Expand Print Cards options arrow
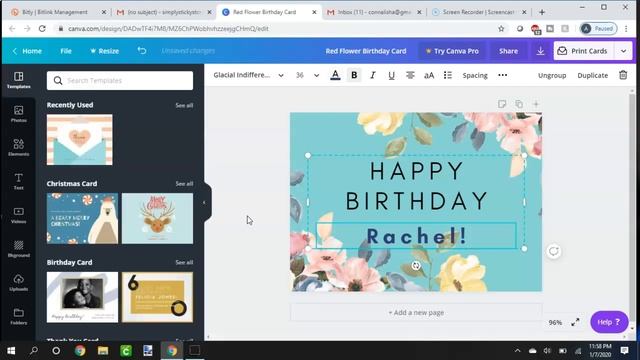The image size is (640, 360). pos(623,51)
